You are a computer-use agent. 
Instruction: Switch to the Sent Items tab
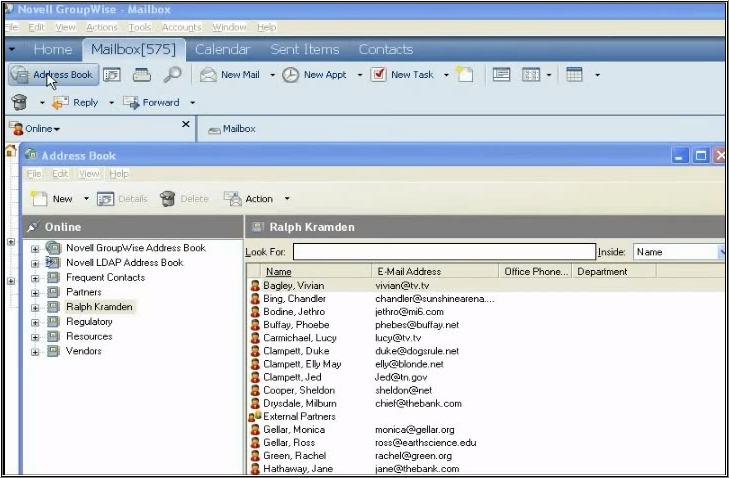[305, 49]
